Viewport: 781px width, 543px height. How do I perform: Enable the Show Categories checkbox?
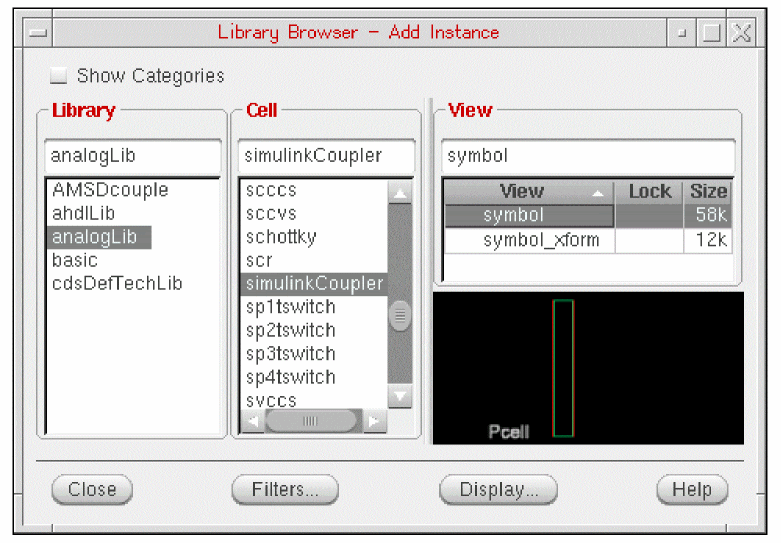pyautogui.click(x=58, y=76)
